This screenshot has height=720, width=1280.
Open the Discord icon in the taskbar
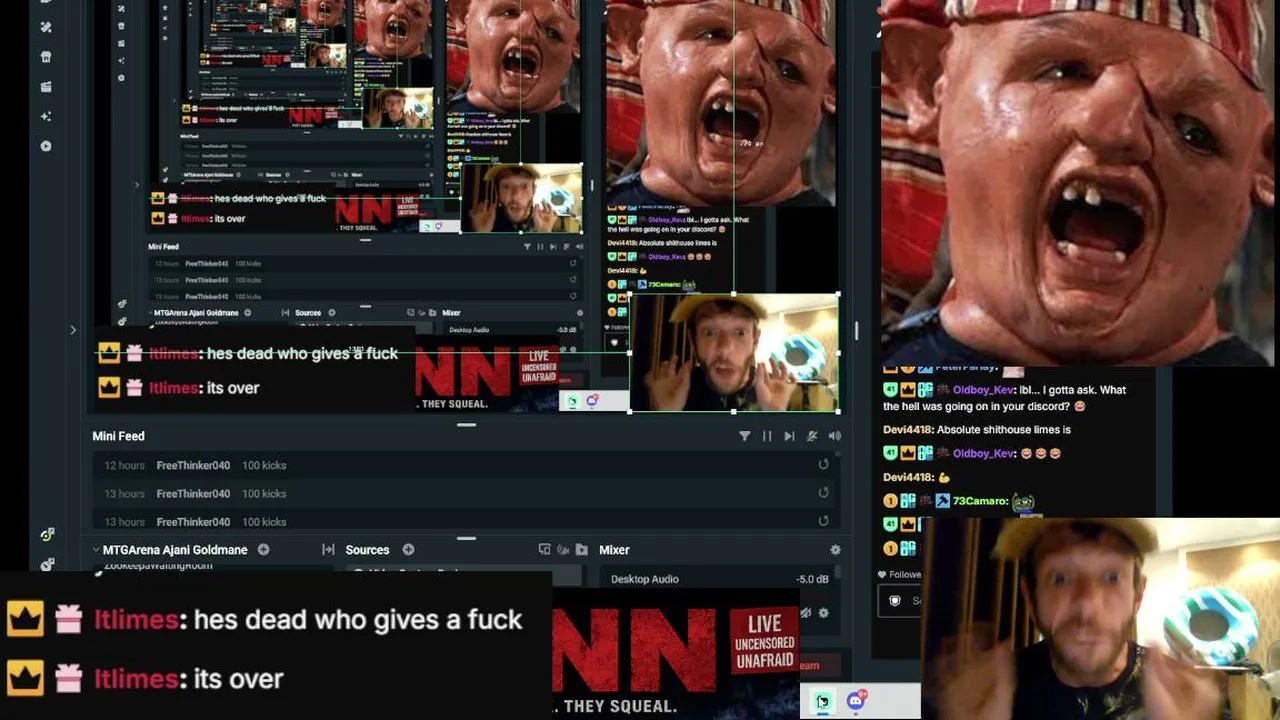point(855,701)
